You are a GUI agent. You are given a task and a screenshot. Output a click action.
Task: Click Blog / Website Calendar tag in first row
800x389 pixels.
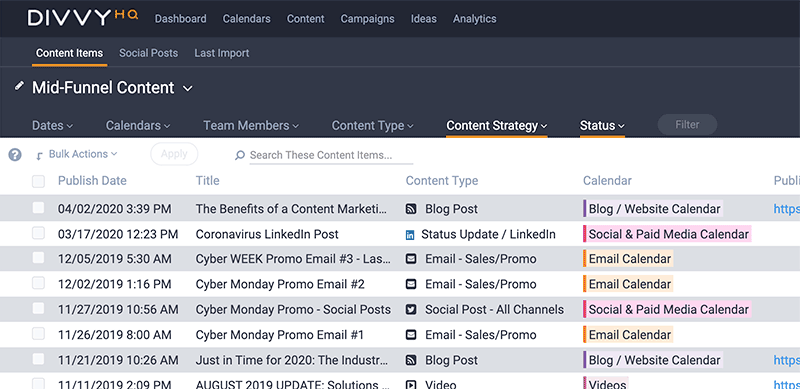click(653, 208)
